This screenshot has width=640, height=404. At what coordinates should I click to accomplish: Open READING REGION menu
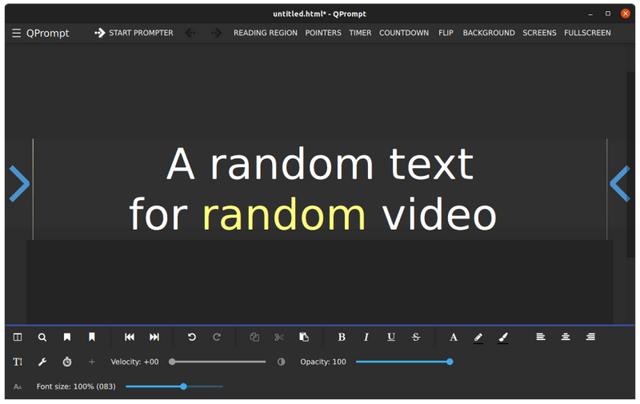click(265, 33)
